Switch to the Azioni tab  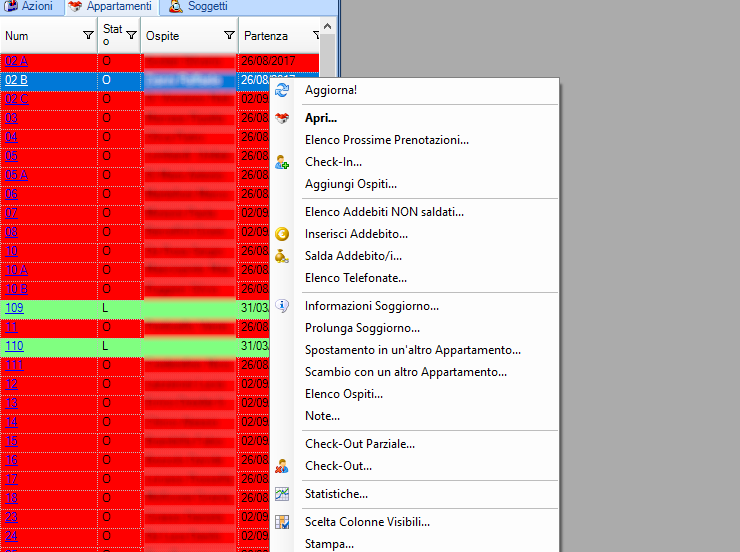coord(30,7)
